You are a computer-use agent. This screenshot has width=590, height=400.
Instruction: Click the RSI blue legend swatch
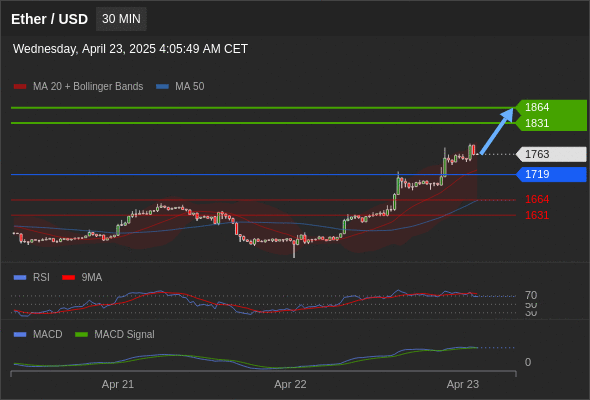(x=20, y=277)
